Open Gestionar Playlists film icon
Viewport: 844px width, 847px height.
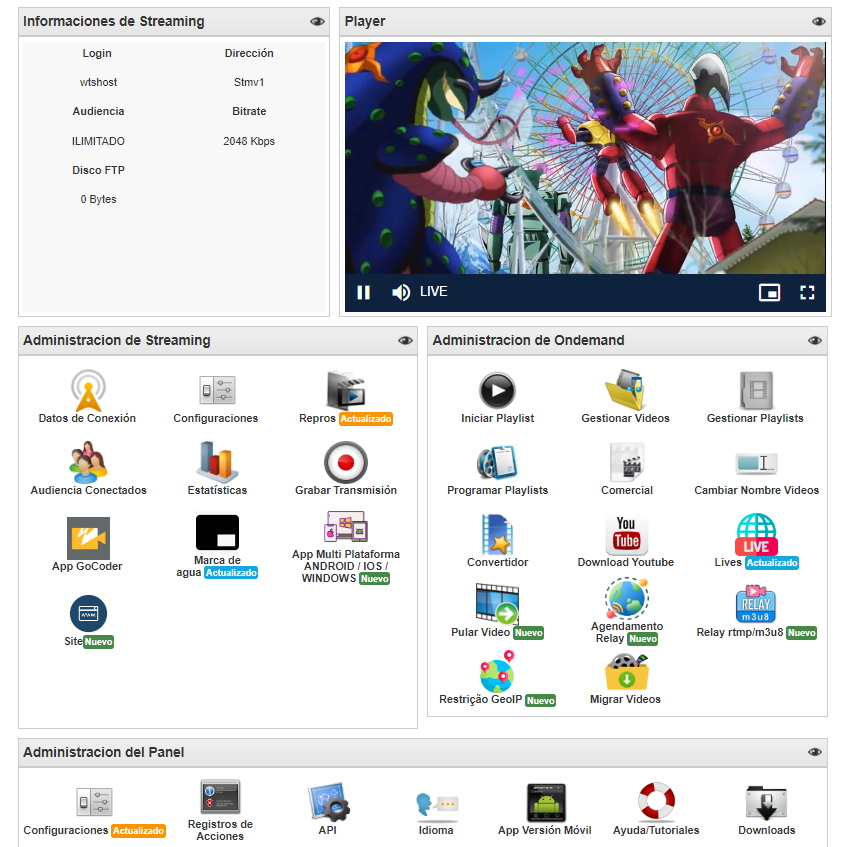tap(756, 390)
